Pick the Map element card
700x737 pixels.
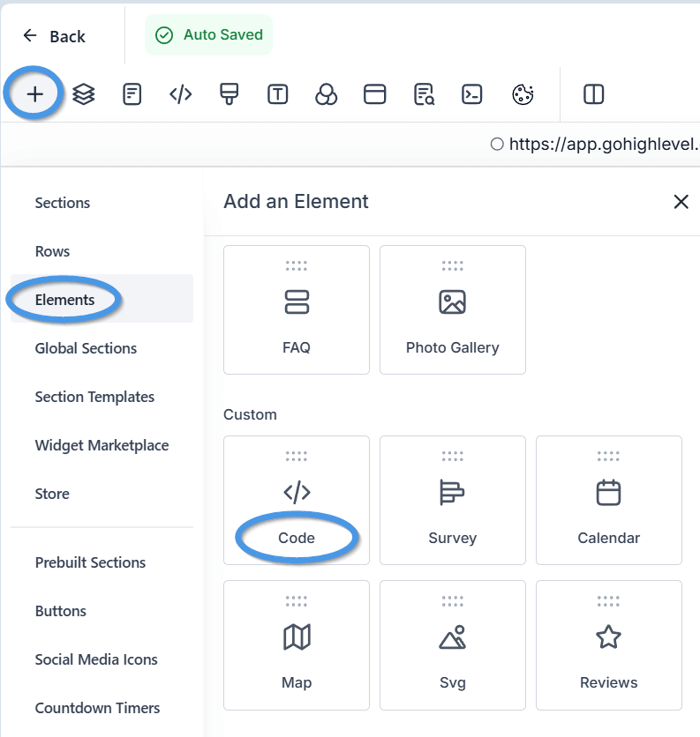(x=296, y=645)
